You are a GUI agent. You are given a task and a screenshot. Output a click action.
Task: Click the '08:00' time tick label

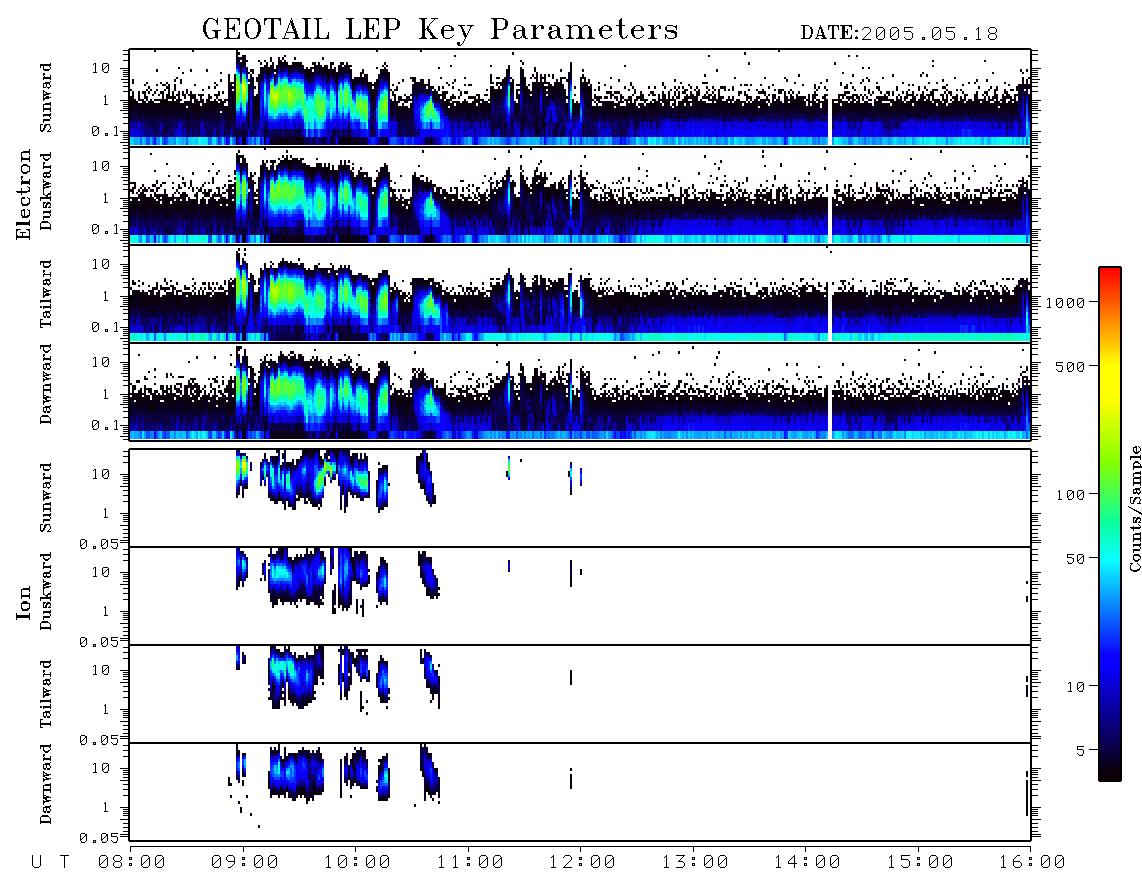[x=132, y=862]
